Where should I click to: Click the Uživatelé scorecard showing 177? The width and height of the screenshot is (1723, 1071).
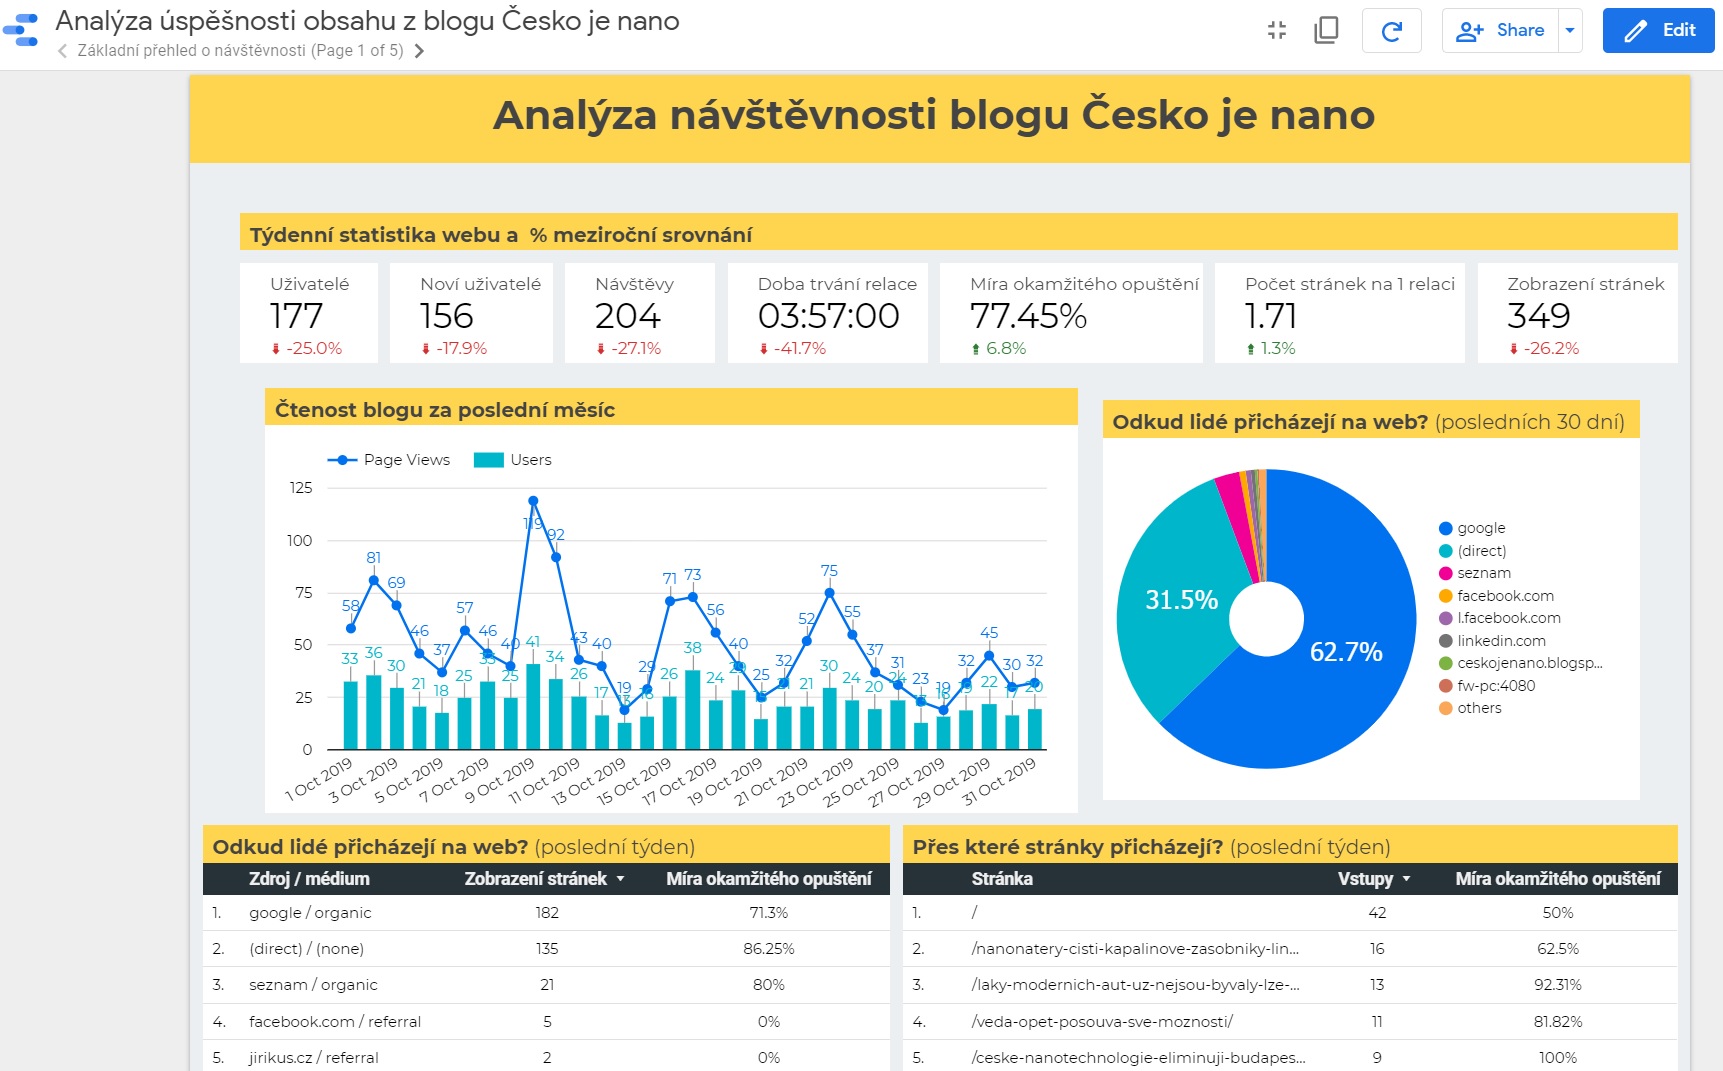[309, 313]
